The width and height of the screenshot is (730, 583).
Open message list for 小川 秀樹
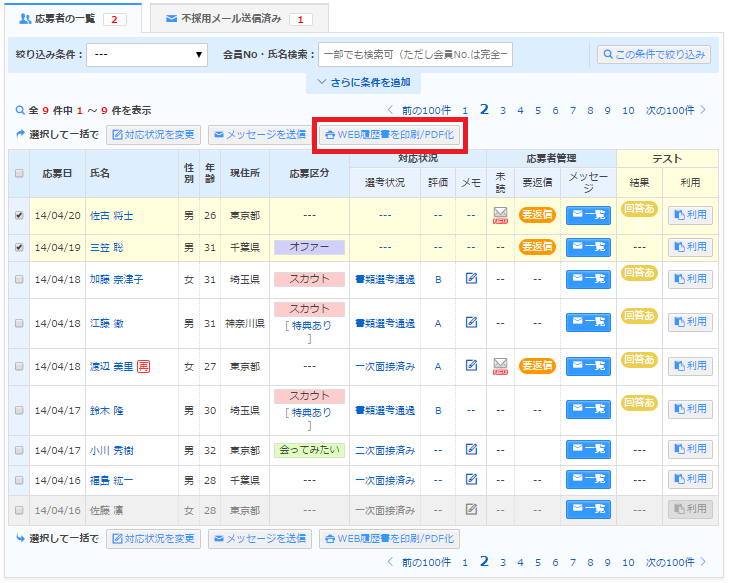588,449
